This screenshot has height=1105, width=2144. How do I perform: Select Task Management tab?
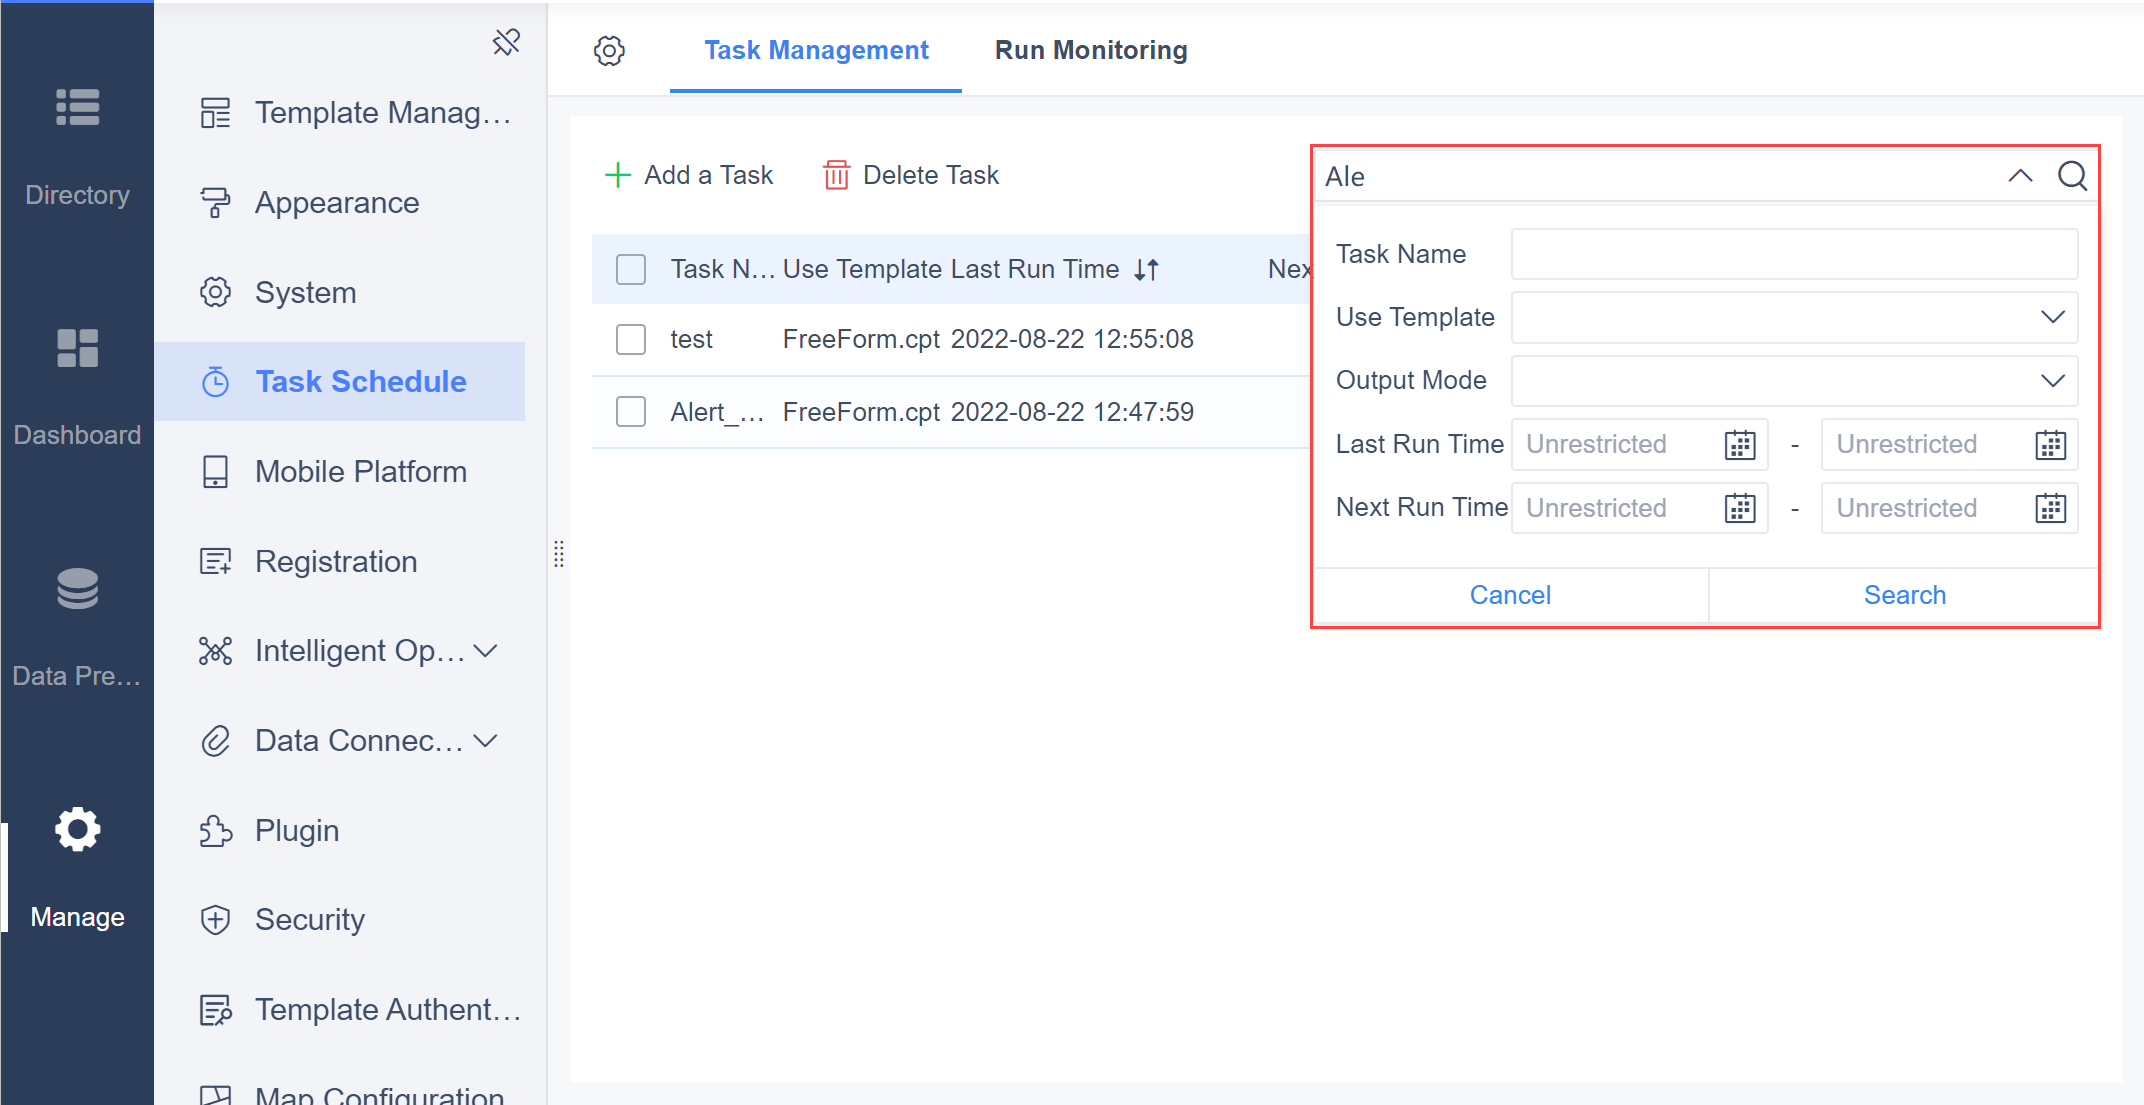click(x=816, y=50)
